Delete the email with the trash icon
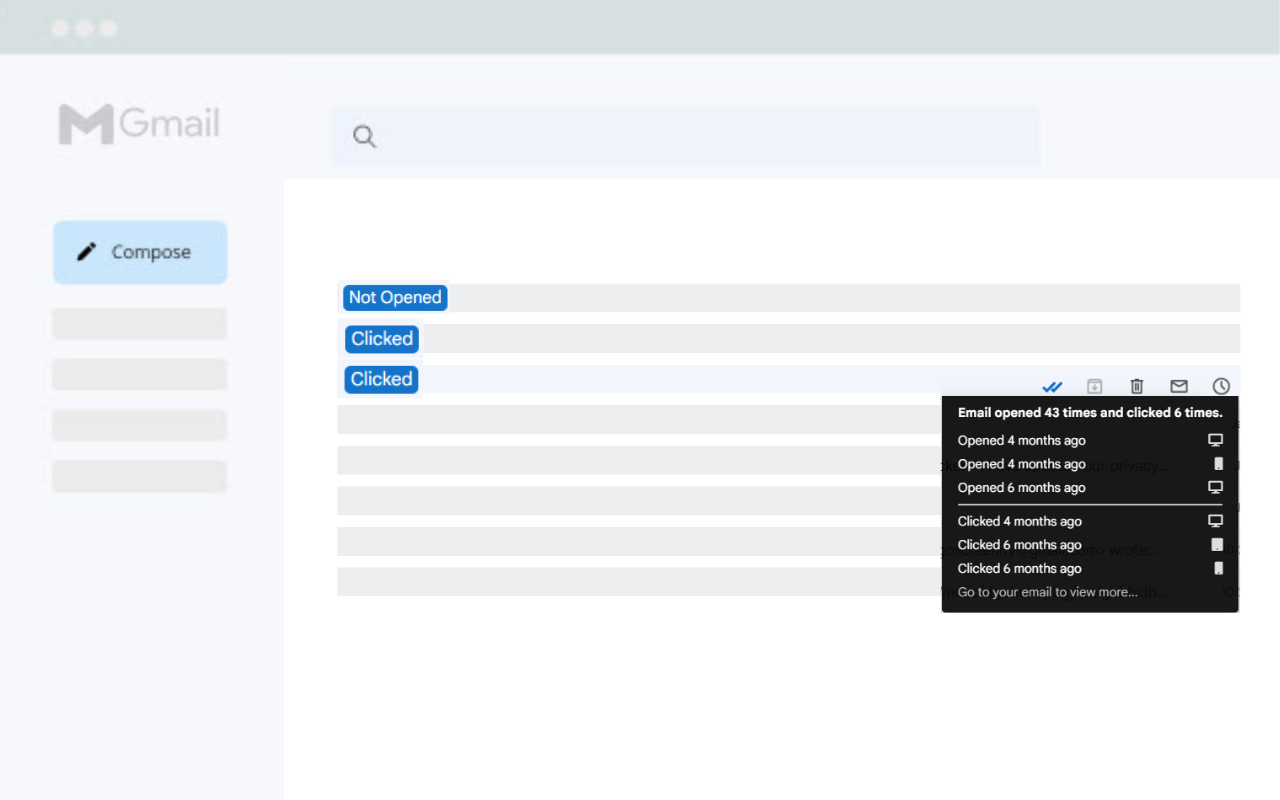 pyautogui.click(x=1136, y=386)
